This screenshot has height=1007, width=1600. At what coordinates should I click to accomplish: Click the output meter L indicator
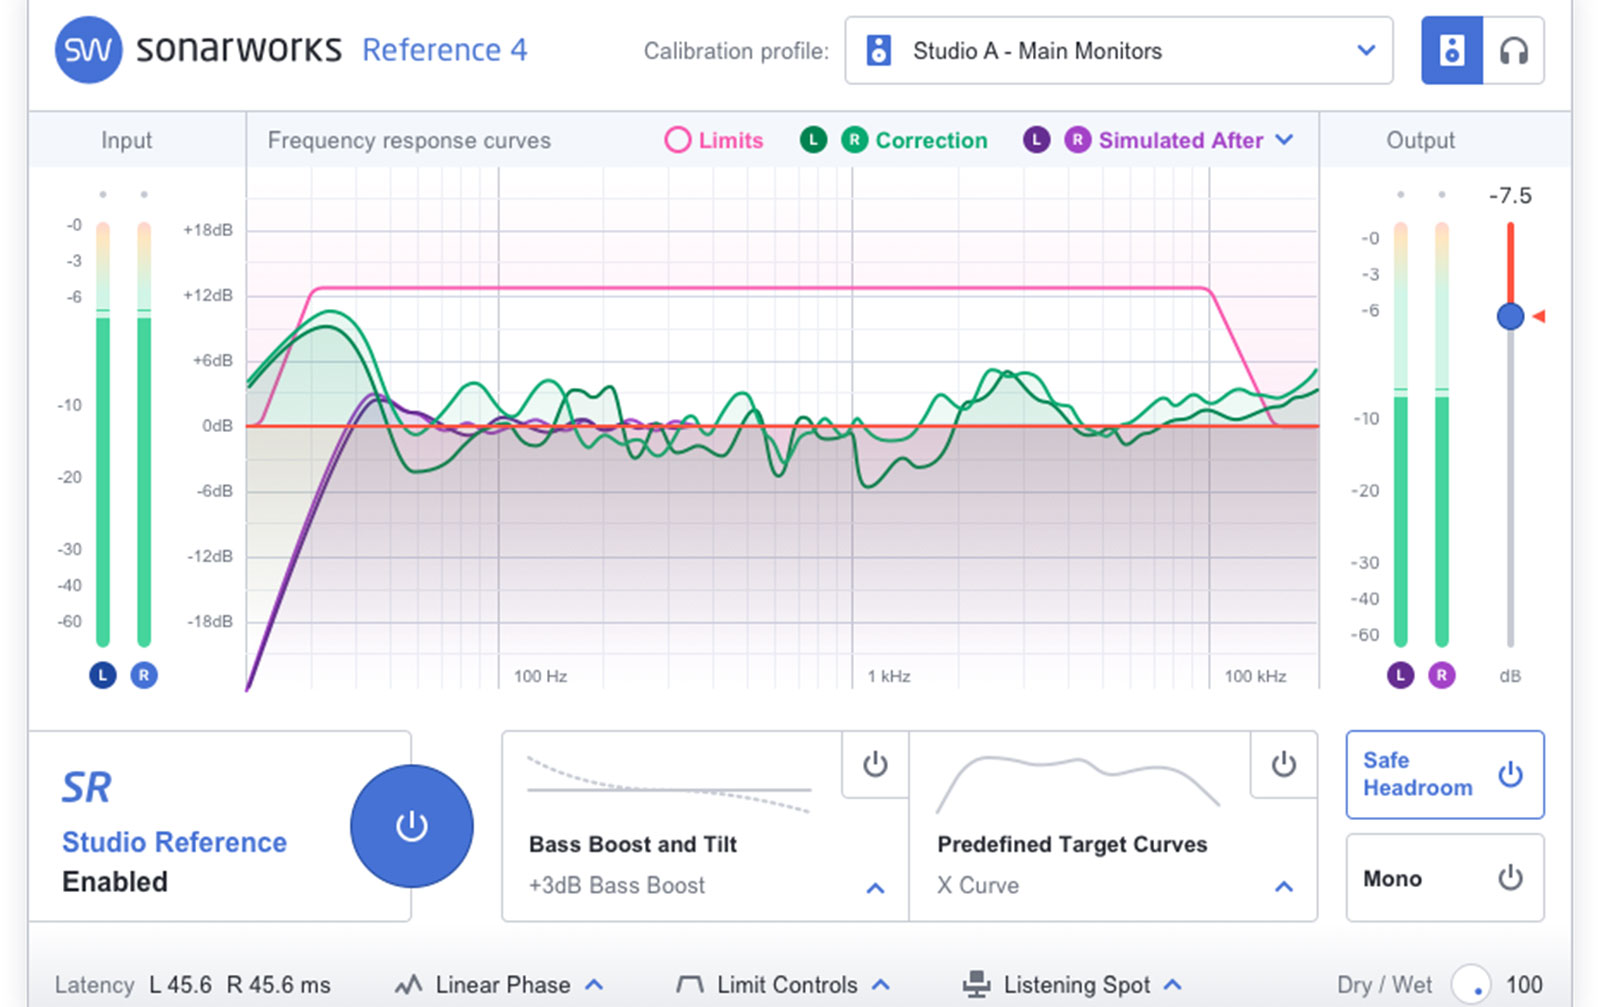coord(1400,675)
